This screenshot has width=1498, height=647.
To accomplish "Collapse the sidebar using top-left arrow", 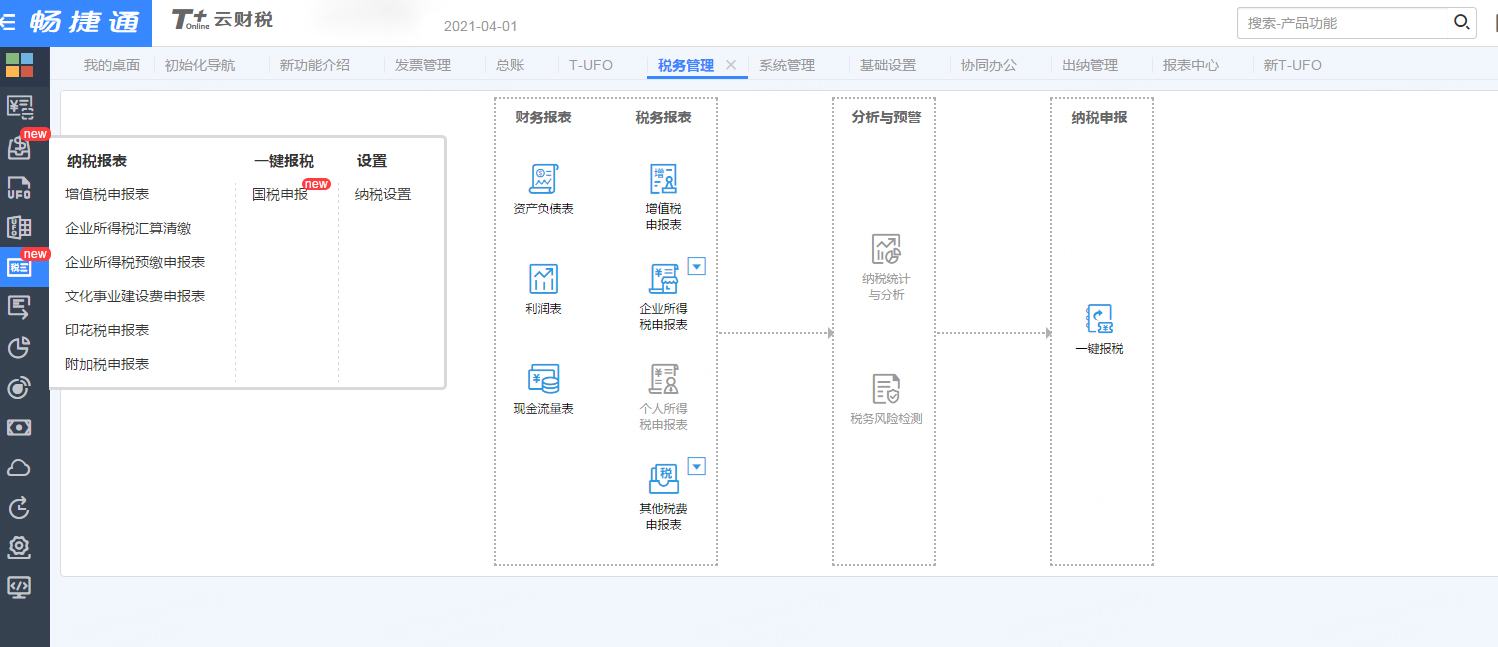I will tap(8, 22).
